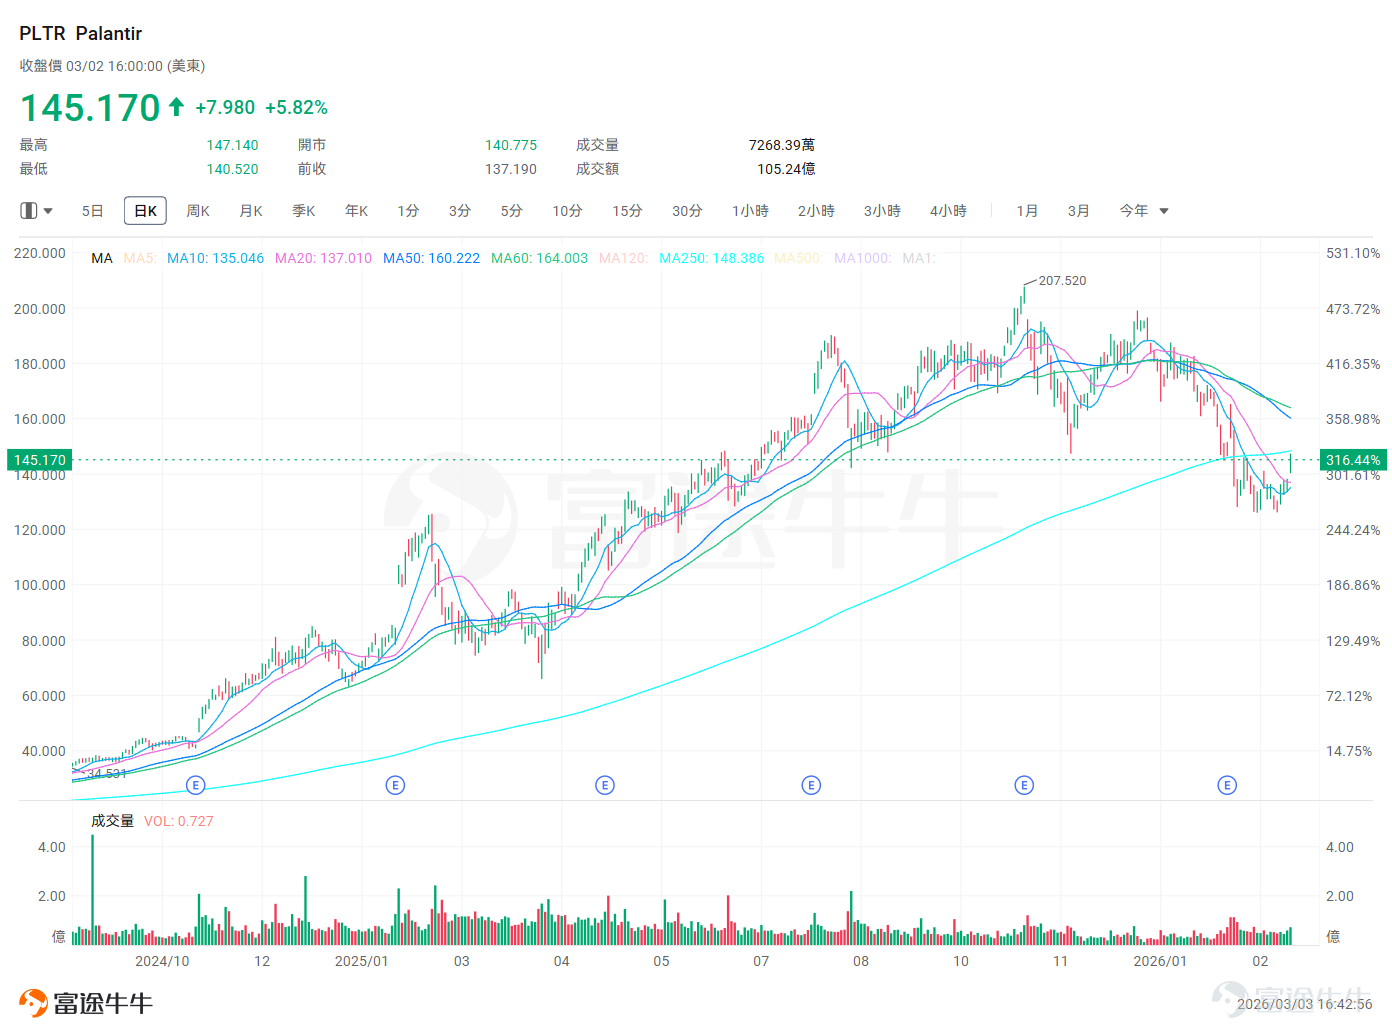Select the 今年 year-to-date range

[1134, 211]
